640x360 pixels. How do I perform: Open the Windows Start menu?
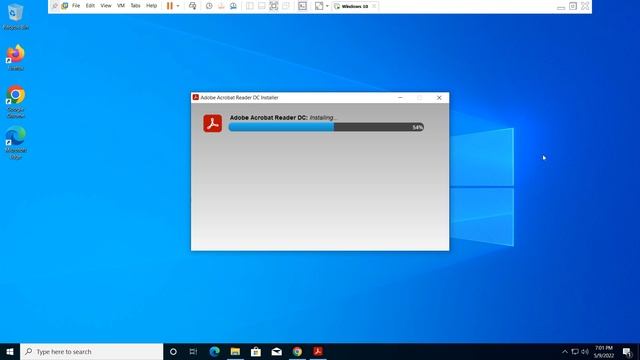tap(10, 351)
